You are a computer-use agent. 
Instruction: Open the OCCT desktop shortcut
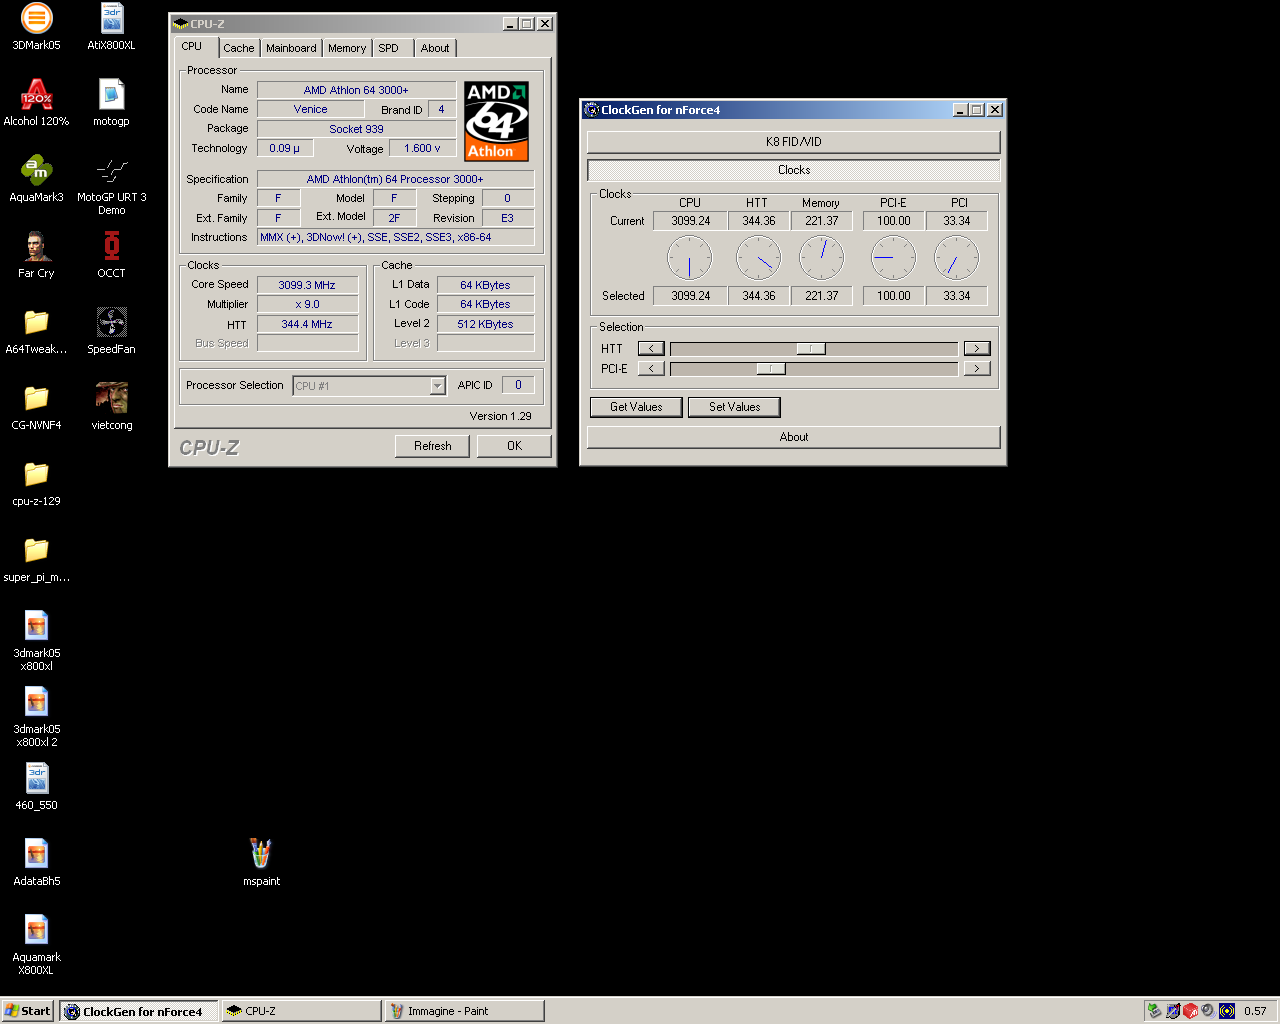coord(111,254)
